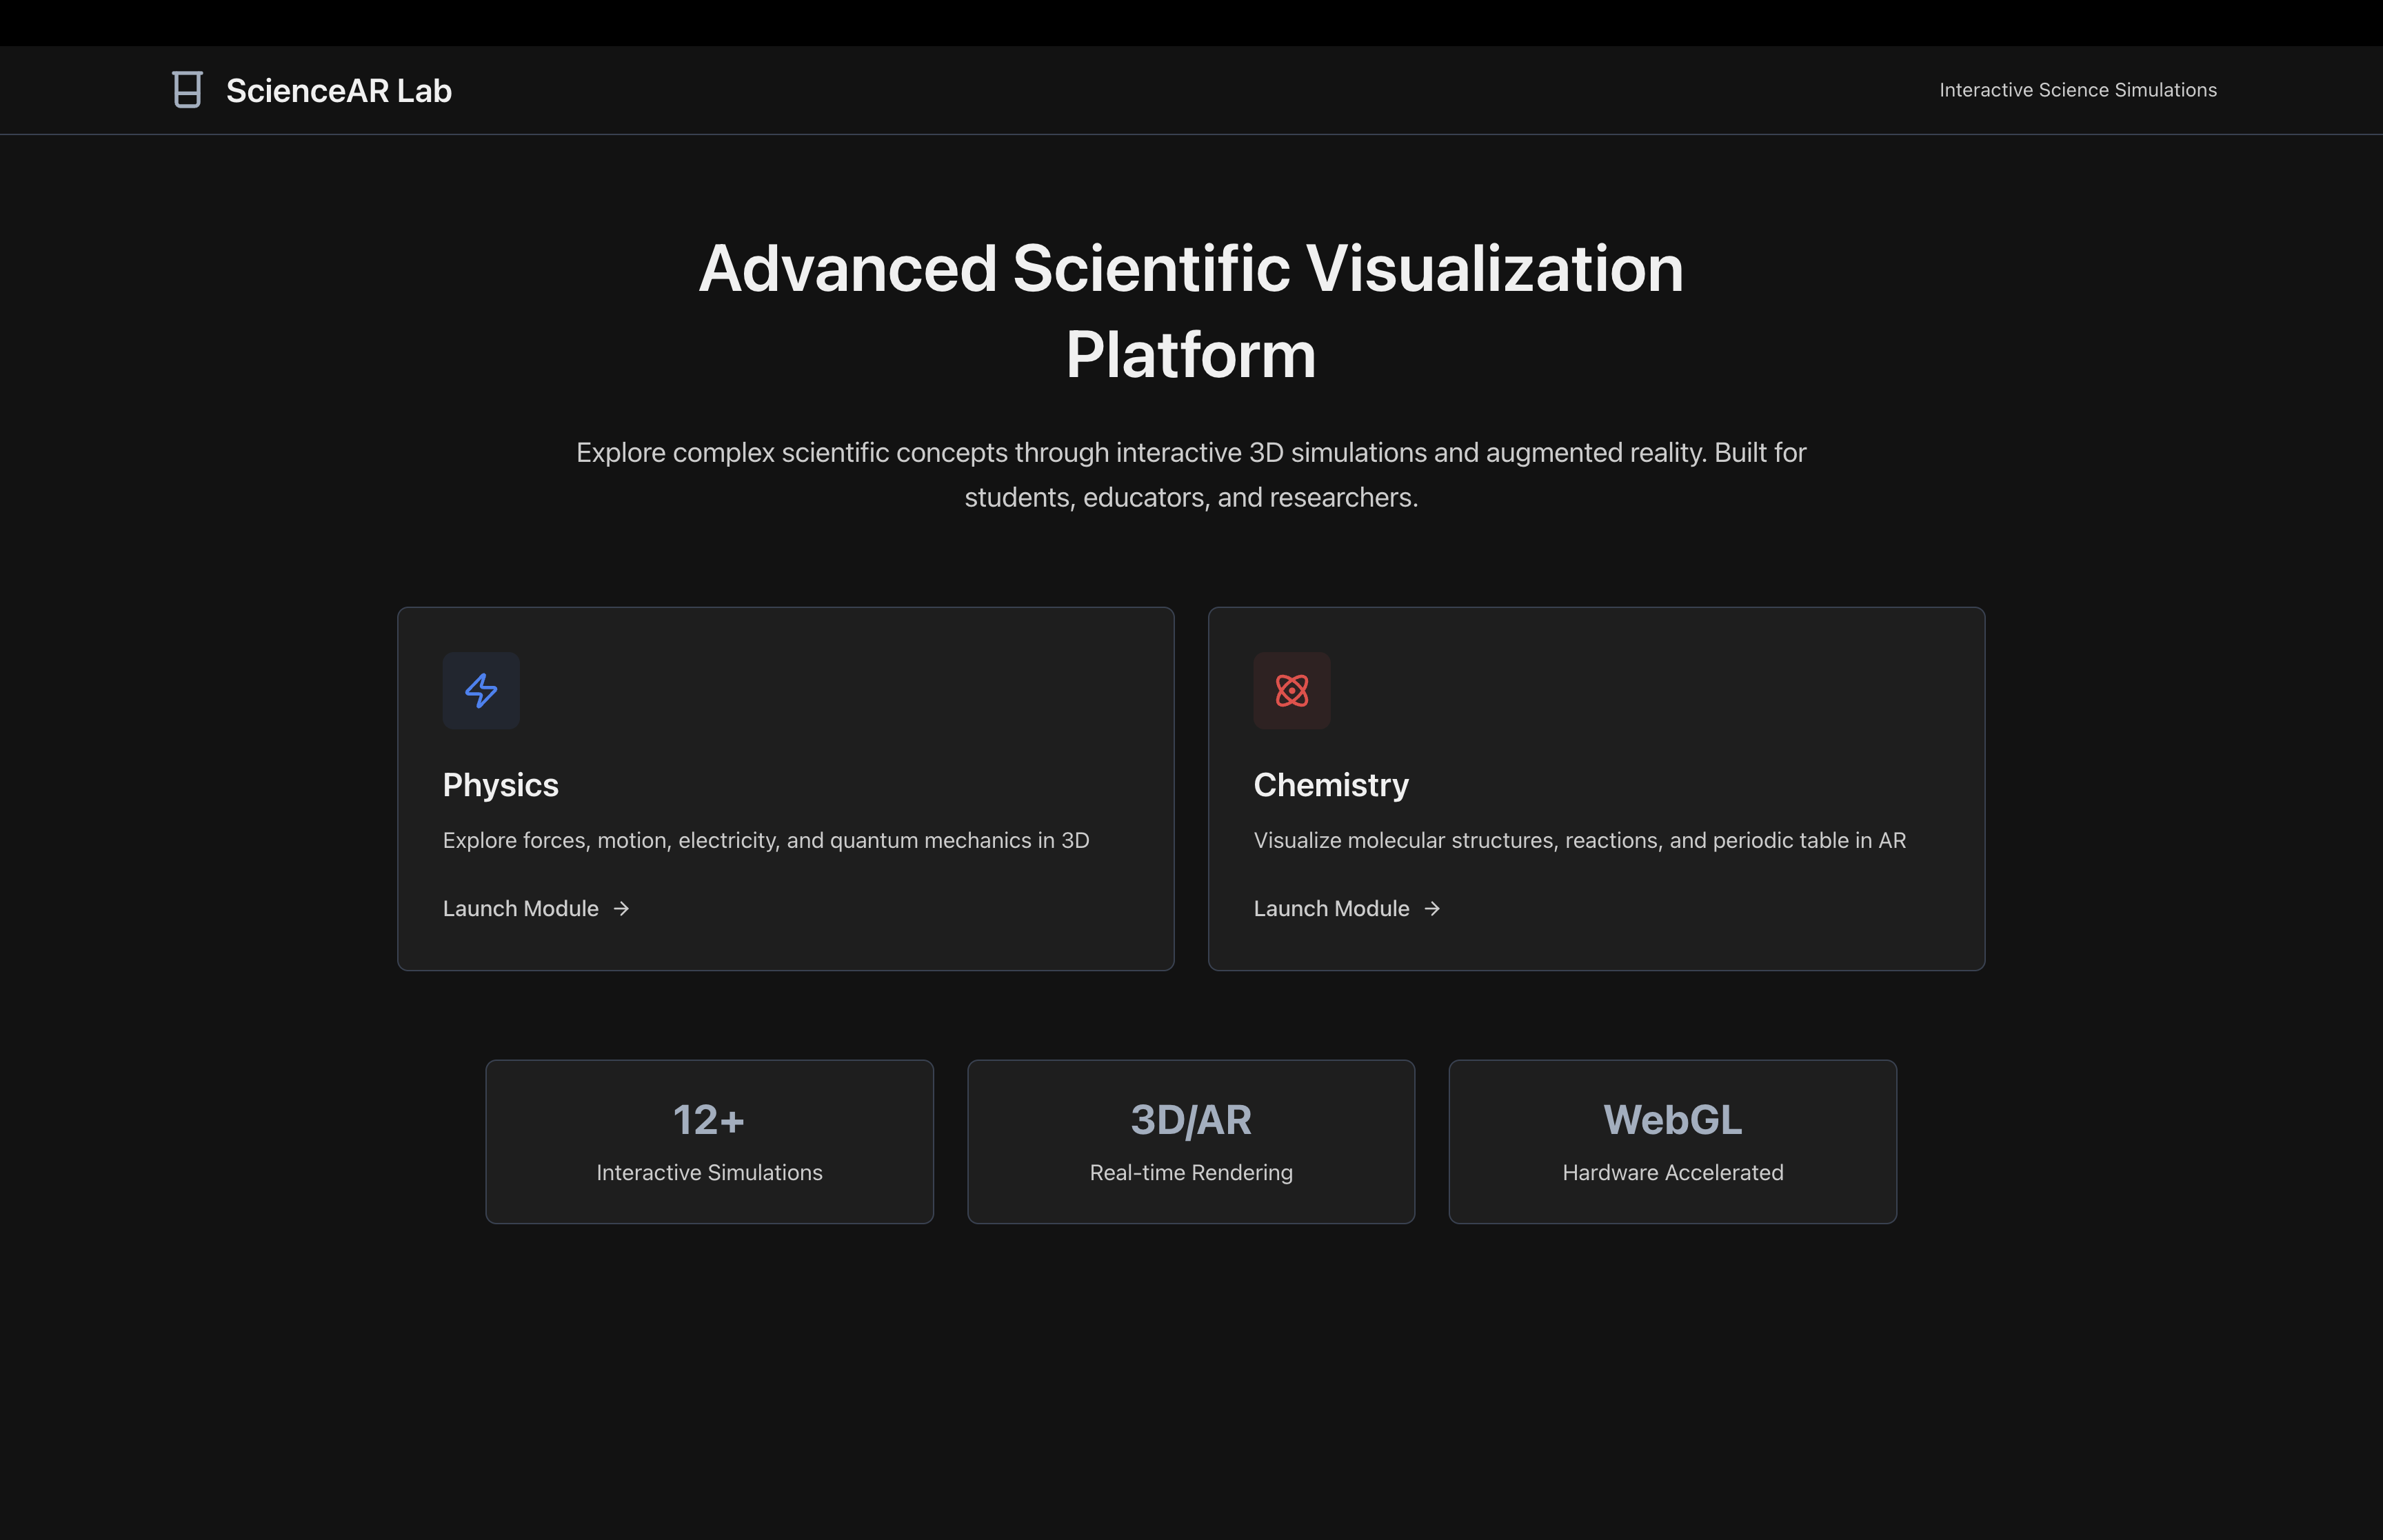Viewport: 2383px width, 1540px height.
Task: Click the arrow icon next to Physics Launch Module
Action: (x=621, y=908)
